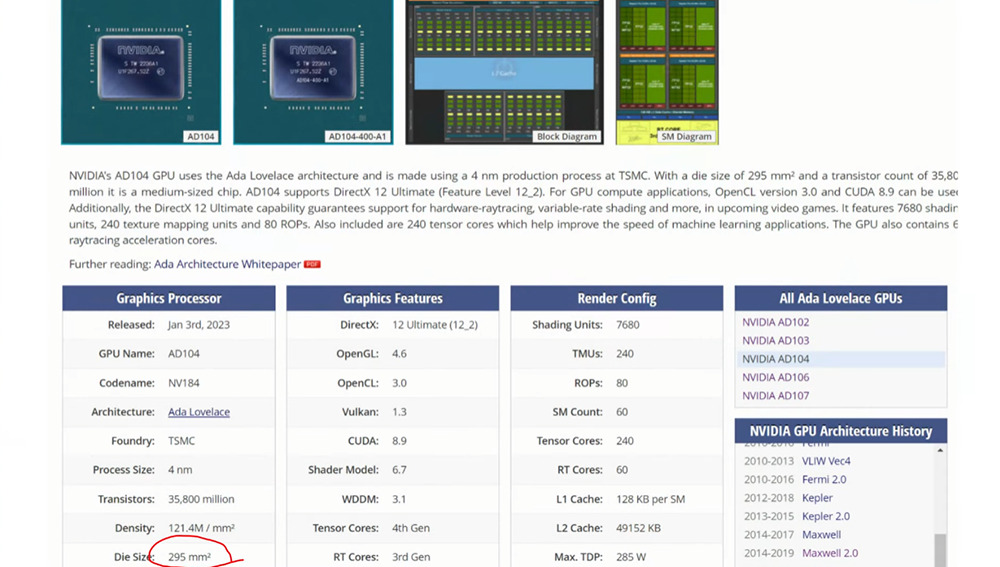
Task: Click the WDDM value '3.1'
Action: click(399, 499)
